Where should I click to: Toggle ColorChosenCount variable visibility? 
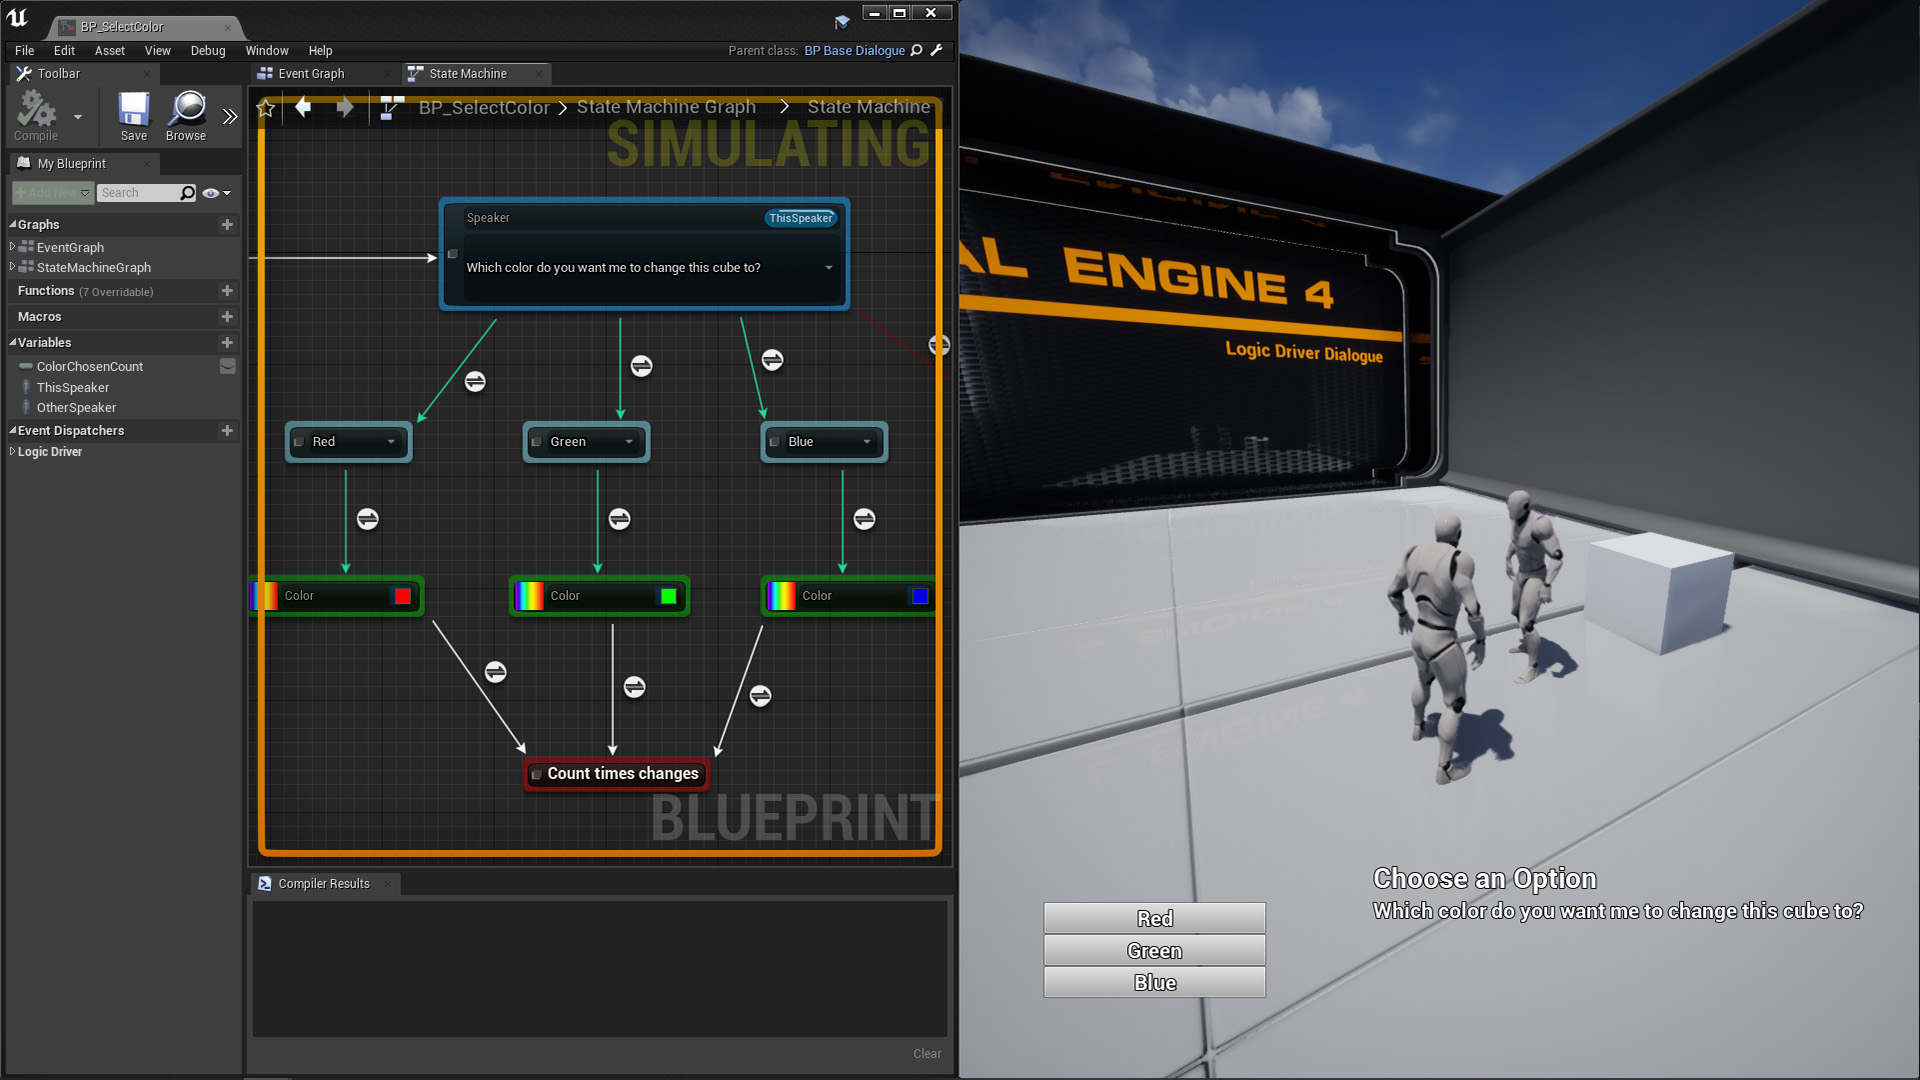coord(227,367)
